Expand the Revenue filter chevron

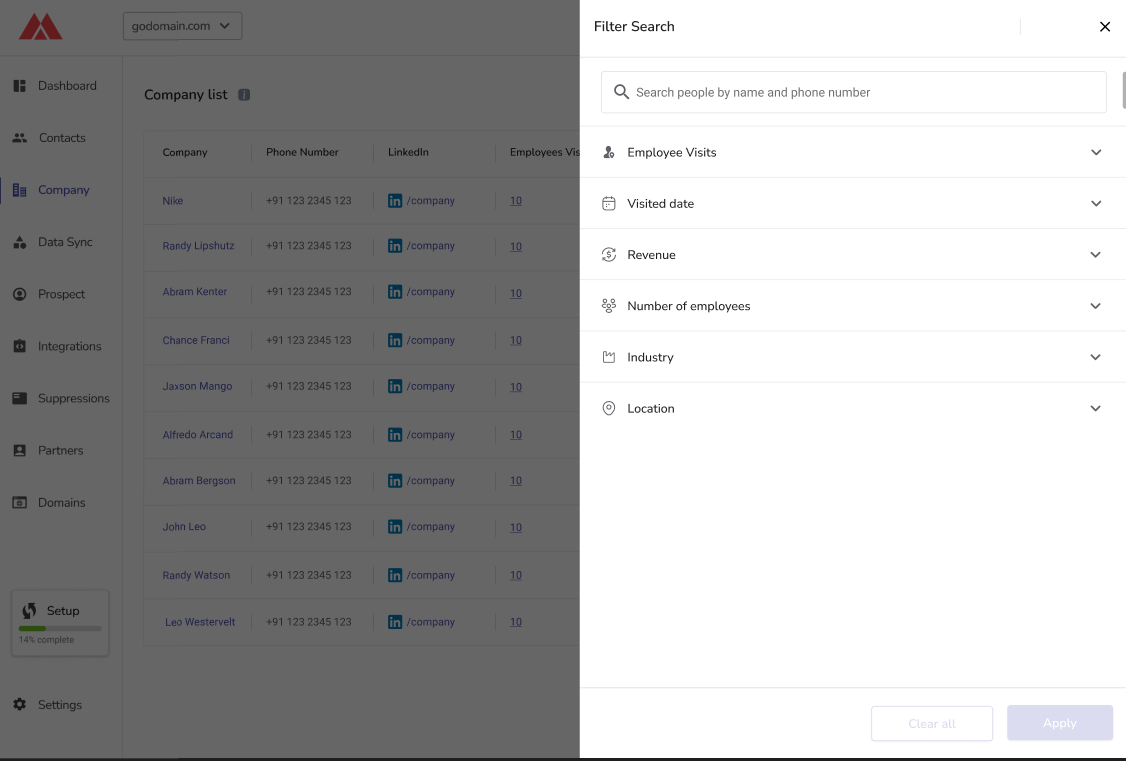click(1096, 255)
